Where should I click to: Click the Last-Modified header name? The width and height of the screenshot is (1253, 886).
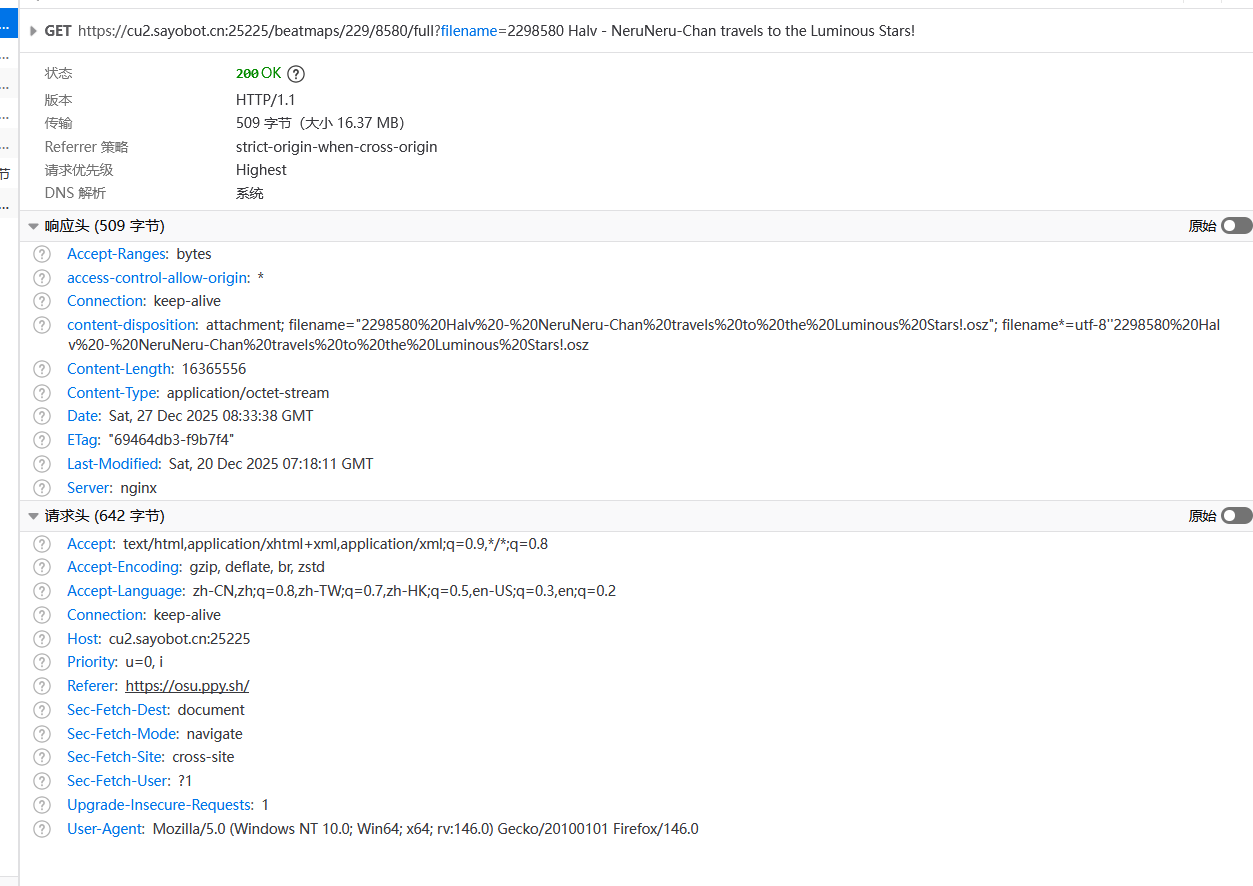point(113,464)
